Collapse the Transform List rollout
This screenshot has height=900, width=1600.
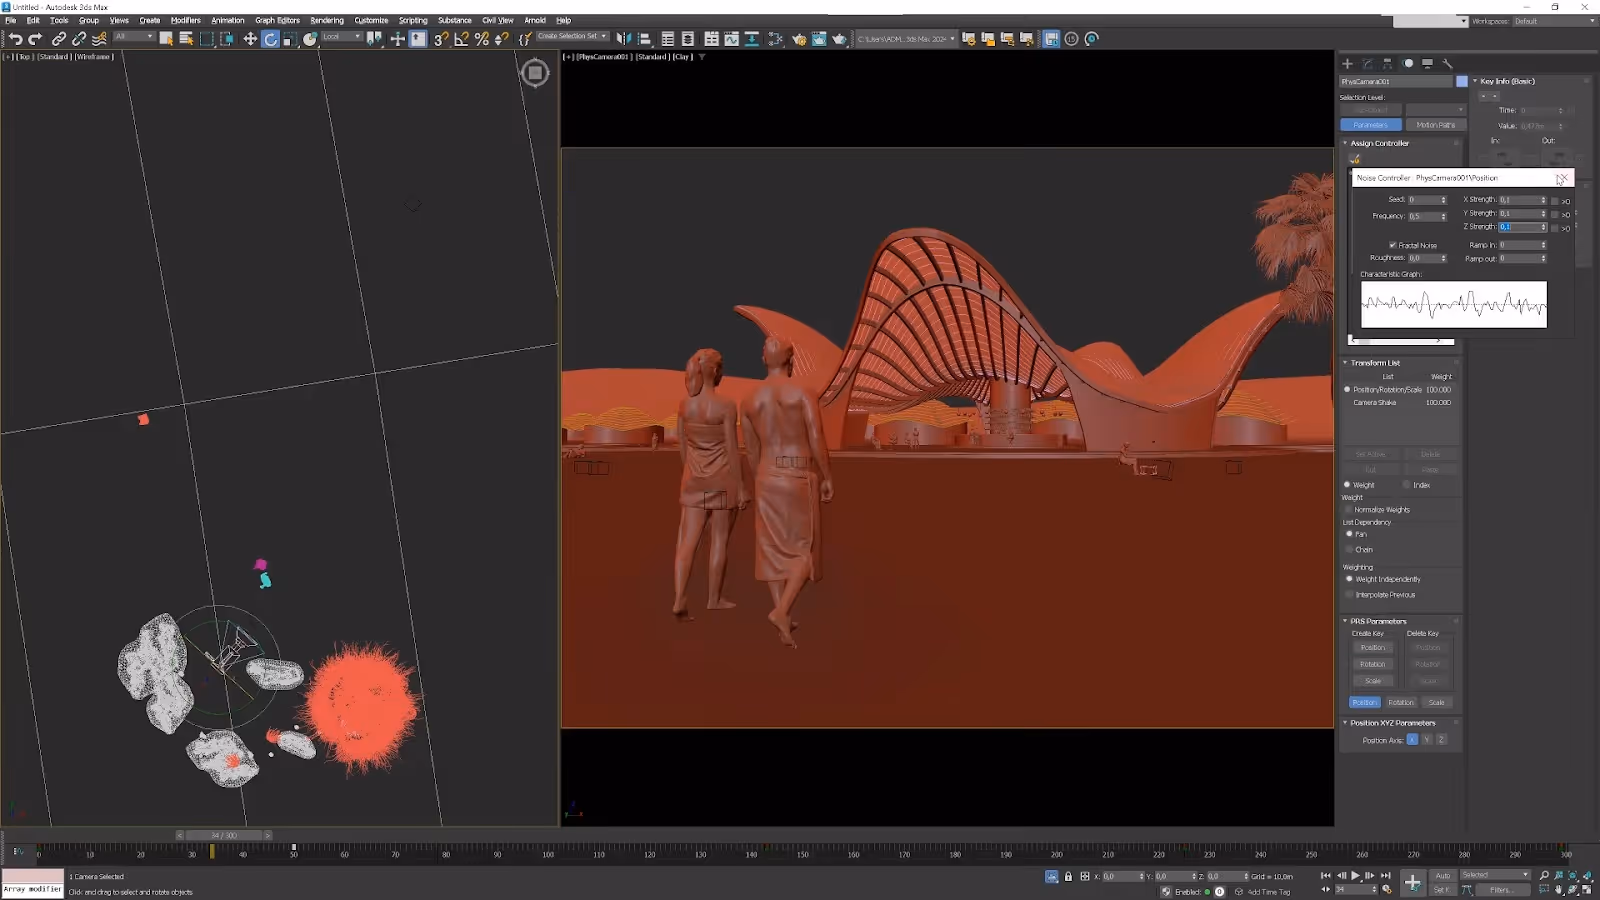(x=1345, y=363)
